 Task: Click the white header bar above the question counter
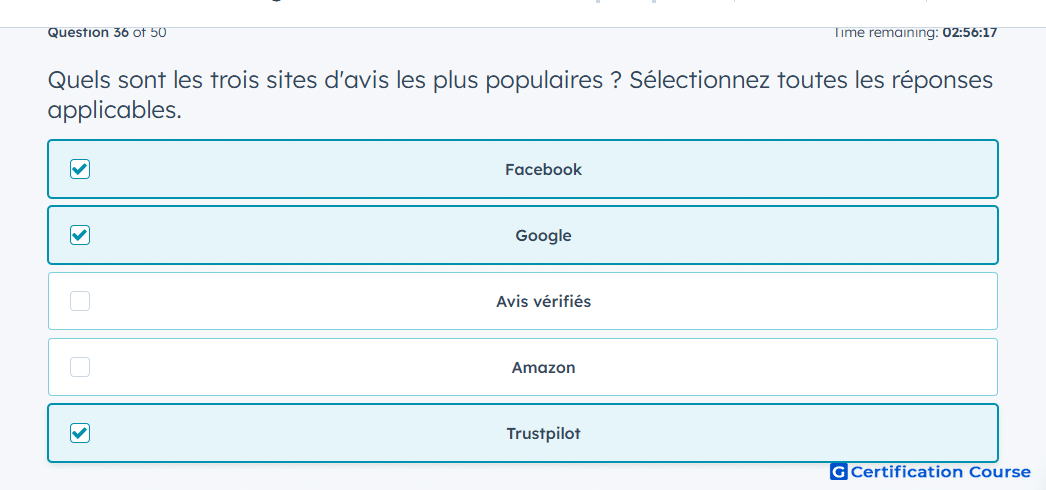click(523, 13)
